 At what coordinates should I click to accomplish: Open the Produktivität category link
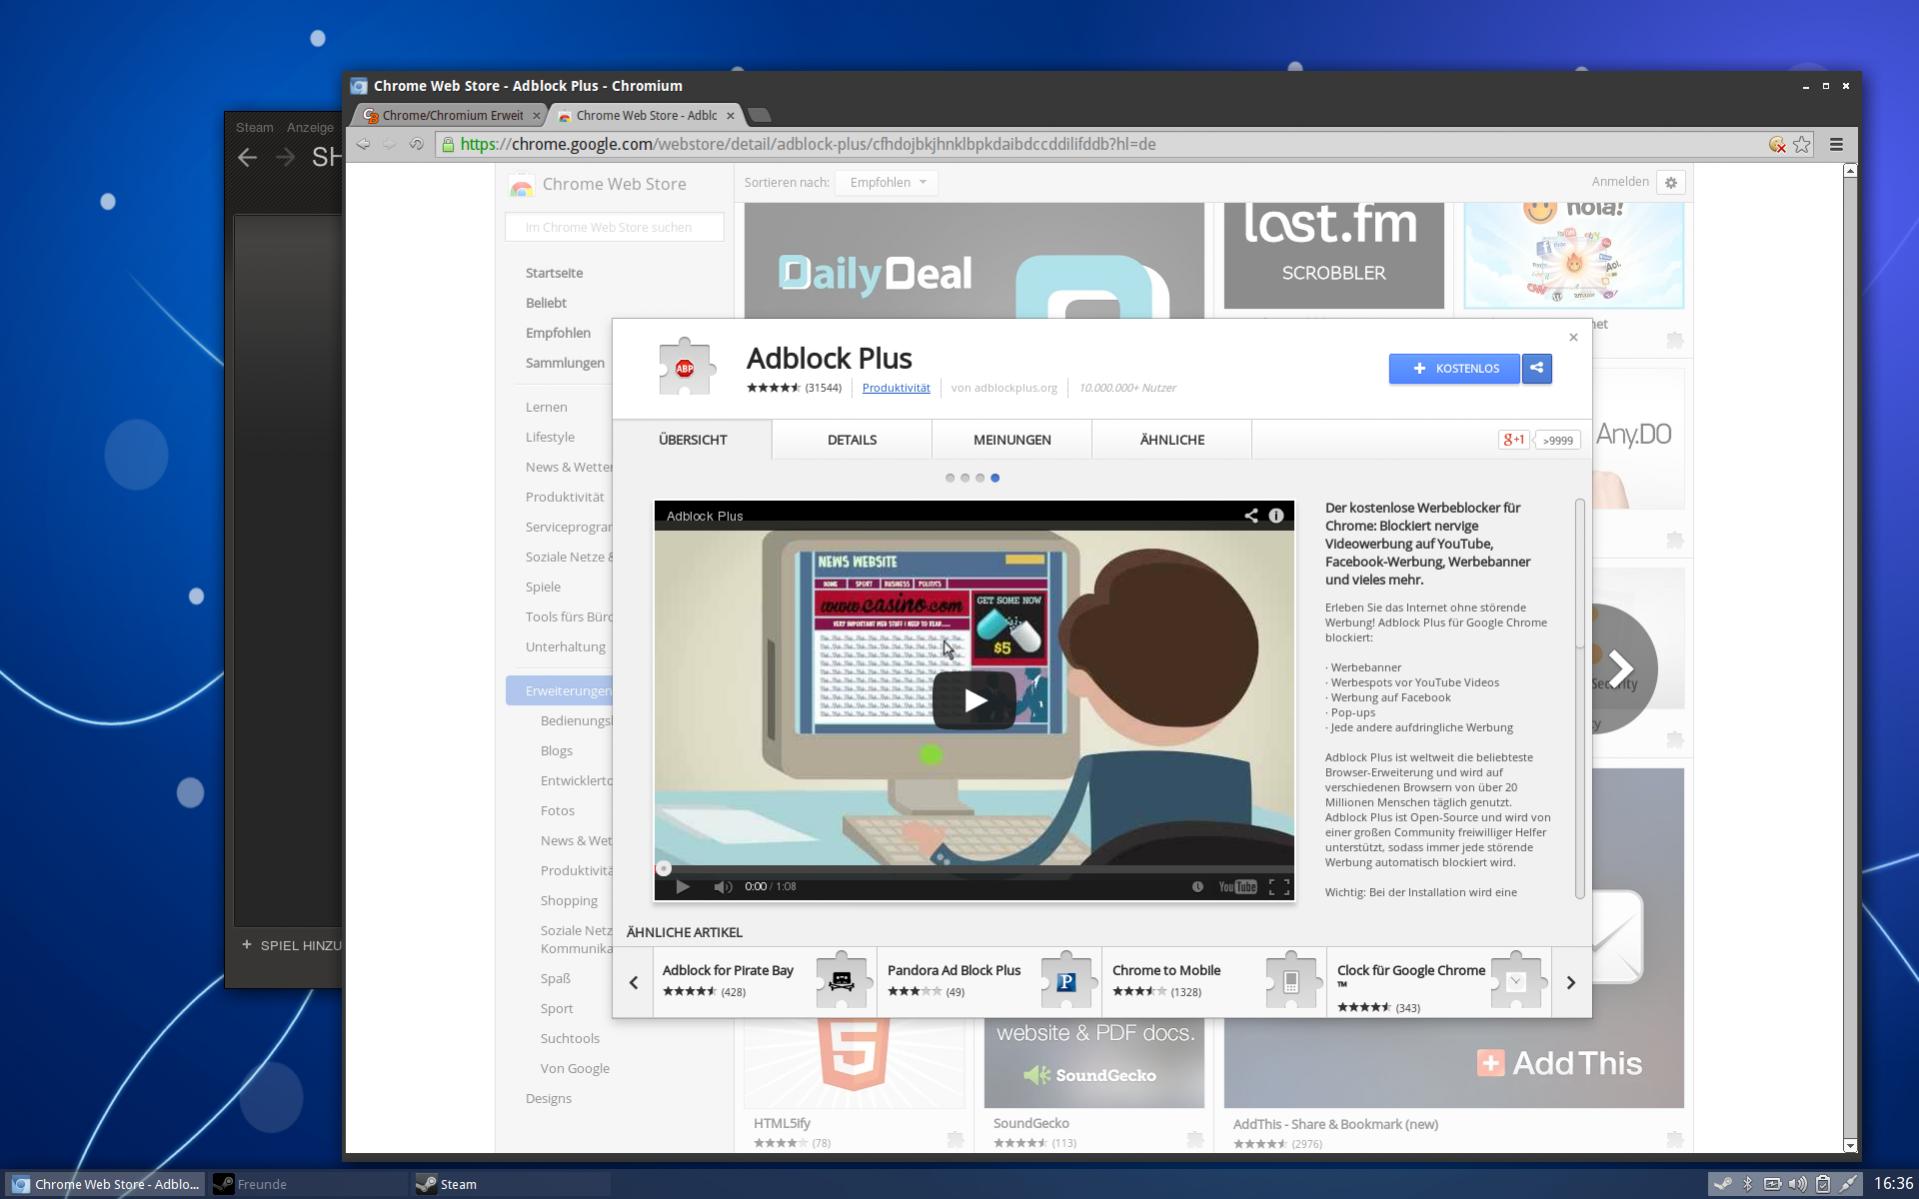[896, 388]
